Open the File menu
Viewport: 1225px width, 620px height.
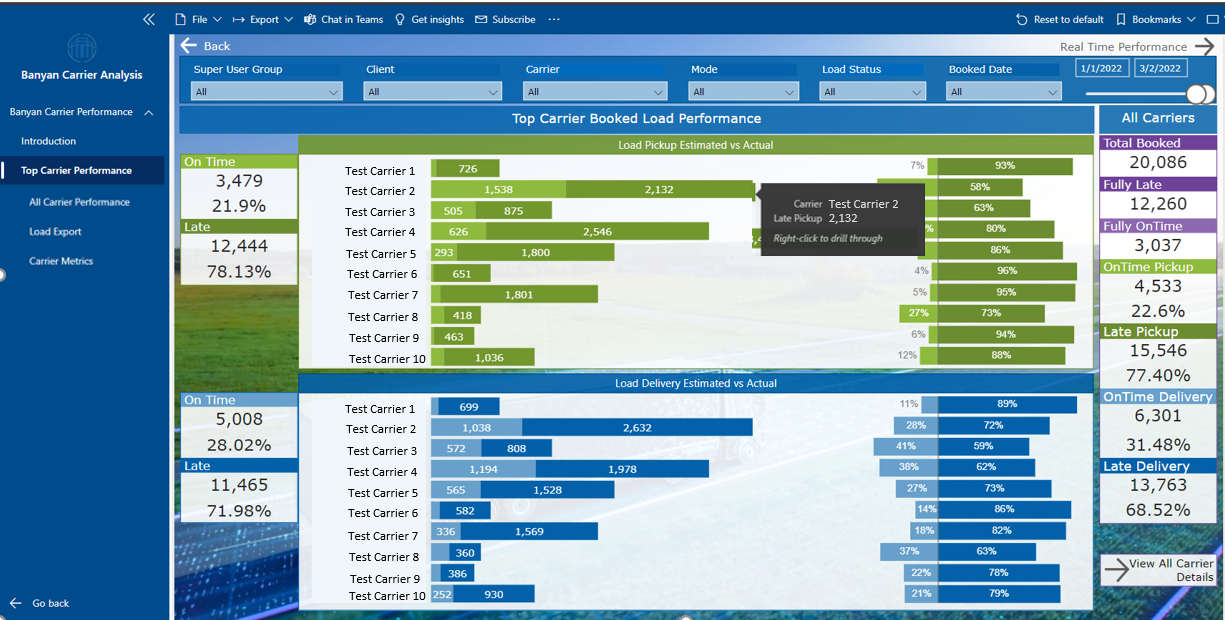tap(196, 19)
